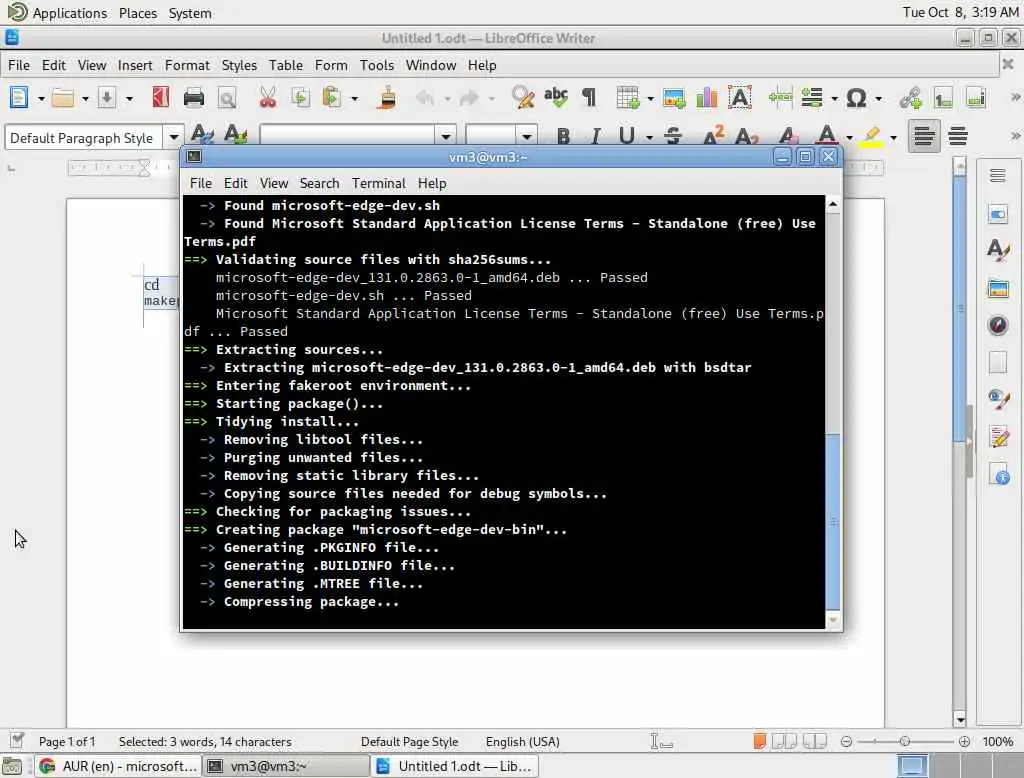This screenshot has height=778, width=1024.
Task: Open the paragraph style dropdown arrow
Action: click(174, 137)
